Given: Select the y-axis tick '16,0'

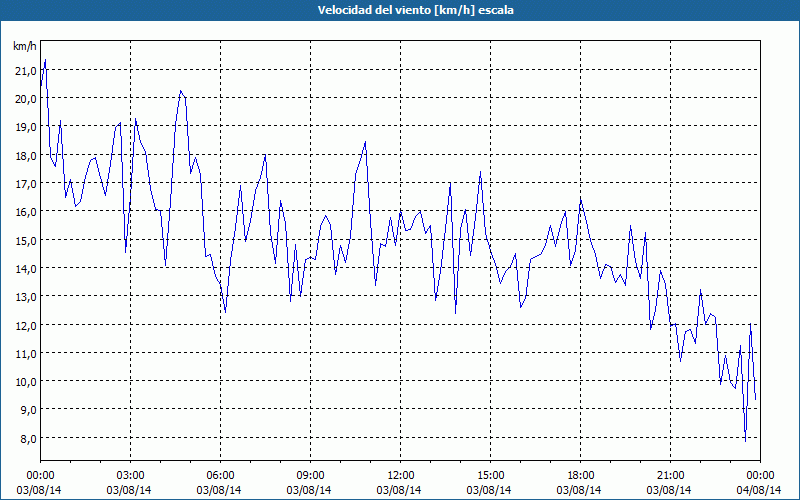Looking at the screenshot, I should pyautogui.click(x=26, y=212).
